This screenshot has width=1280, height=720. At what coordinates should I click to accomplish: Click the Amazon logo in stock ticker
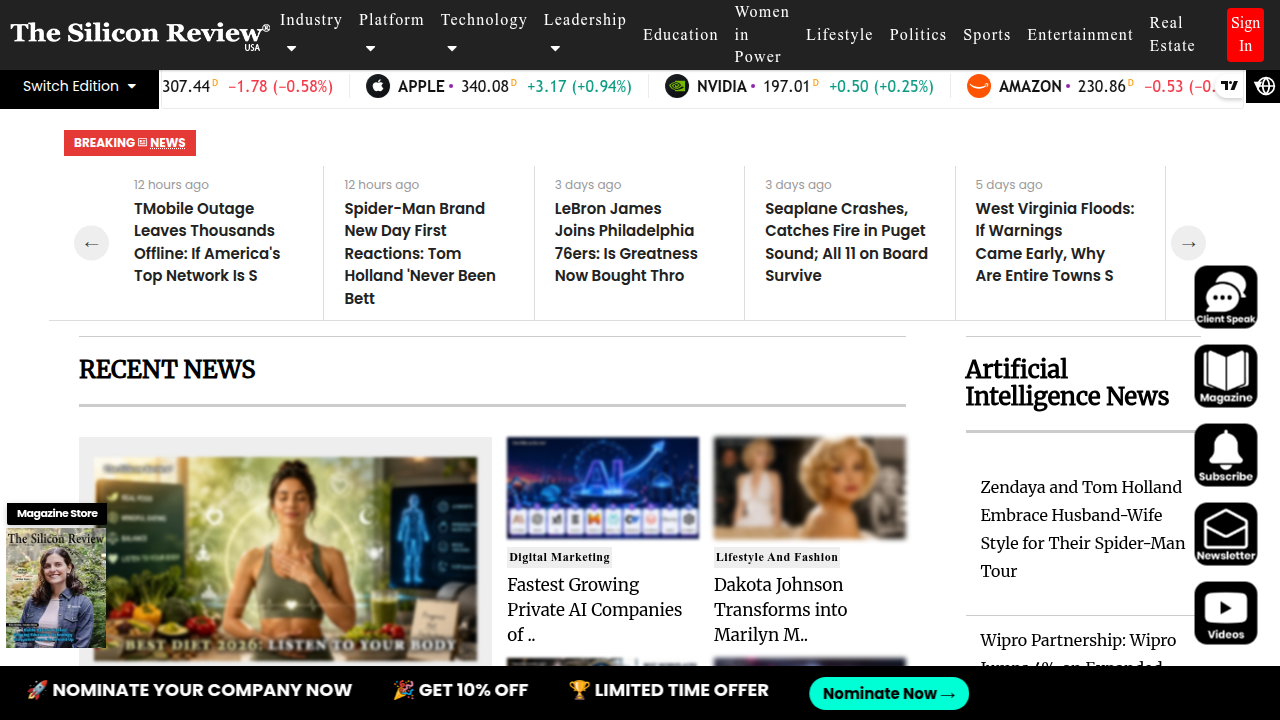click(x=979, y=86)
